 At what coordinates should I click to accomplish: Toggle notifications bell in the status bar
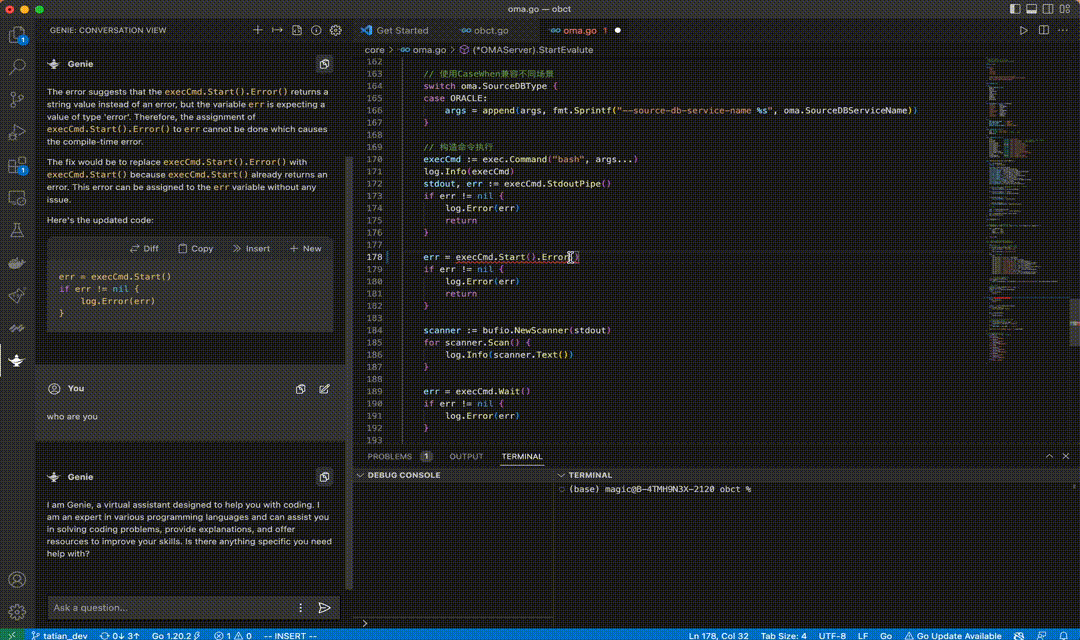pyautogui.click(x=1063, y=635)
